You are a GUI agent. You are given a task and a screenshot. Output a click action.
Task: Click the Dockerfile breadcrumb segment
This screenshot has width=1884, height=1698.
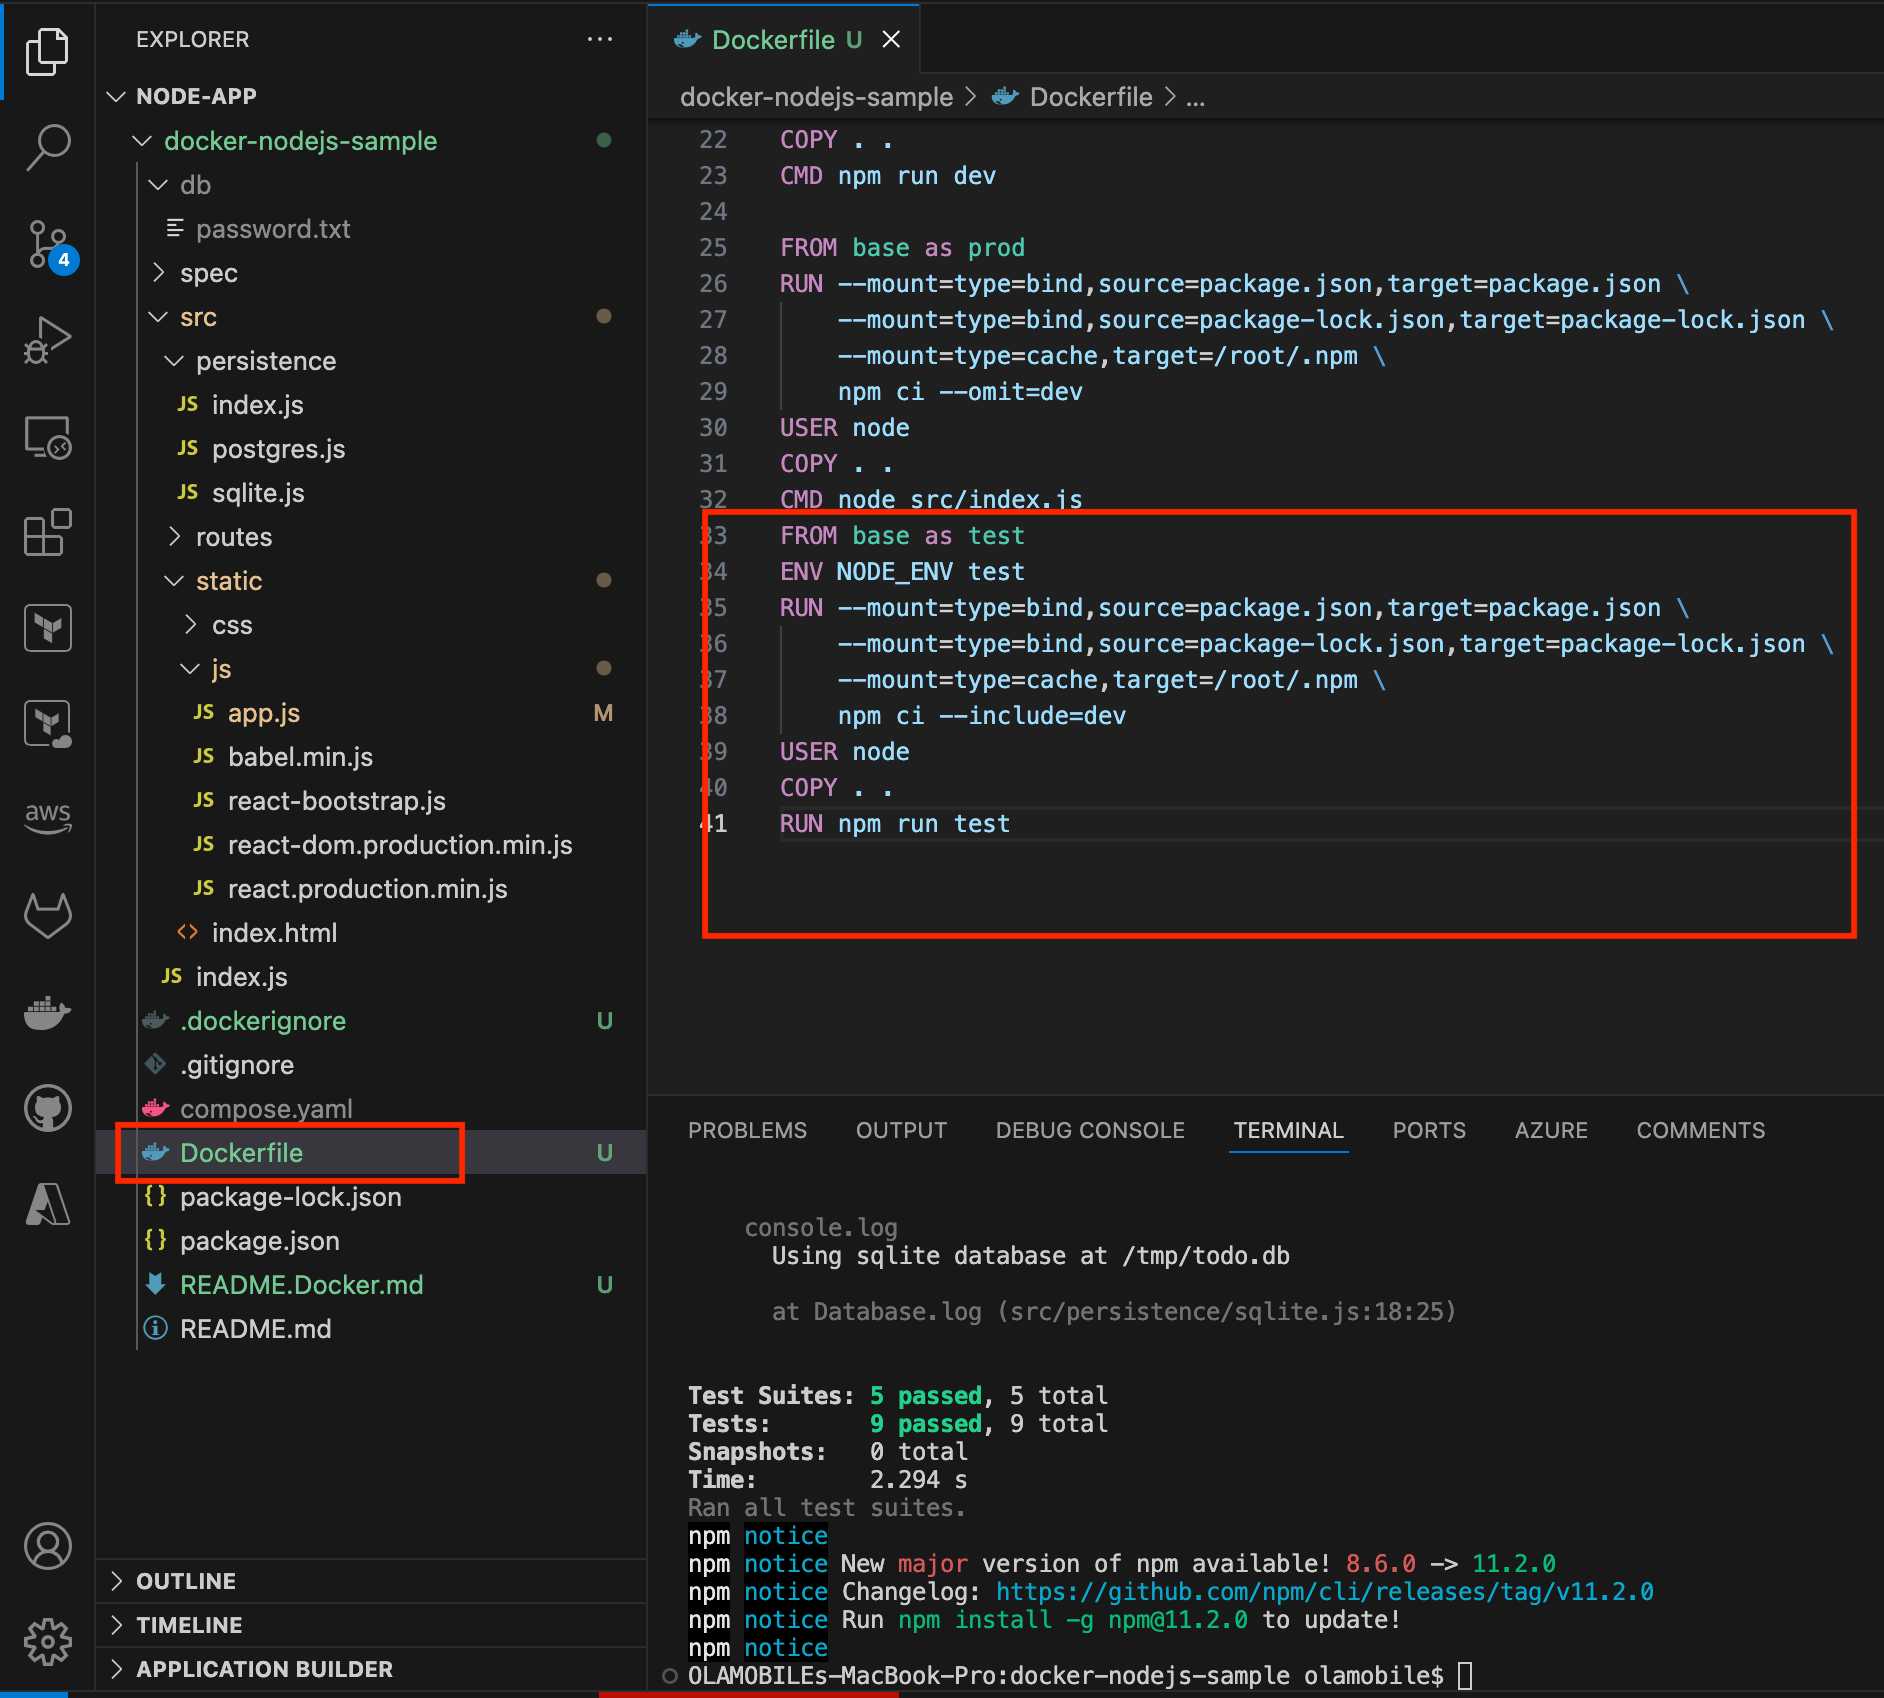click(x=1072, y=97)
